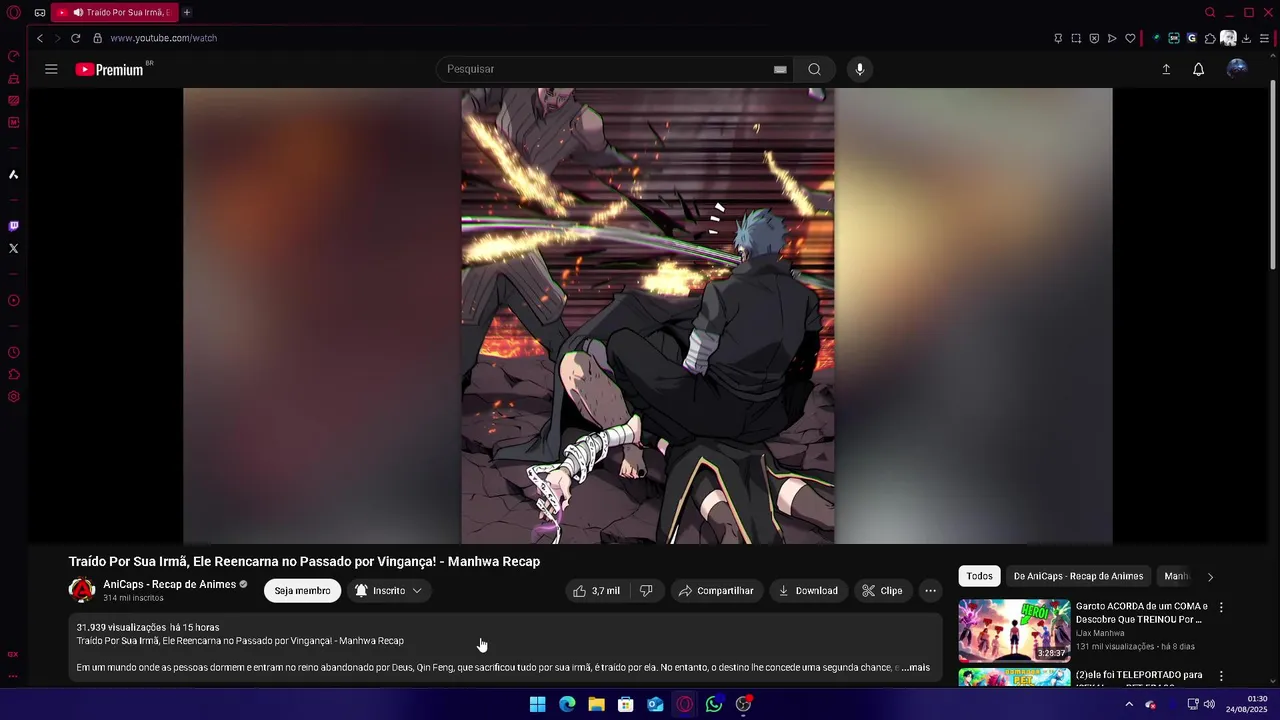Open new tab with plus button

[x=186, y=12]
